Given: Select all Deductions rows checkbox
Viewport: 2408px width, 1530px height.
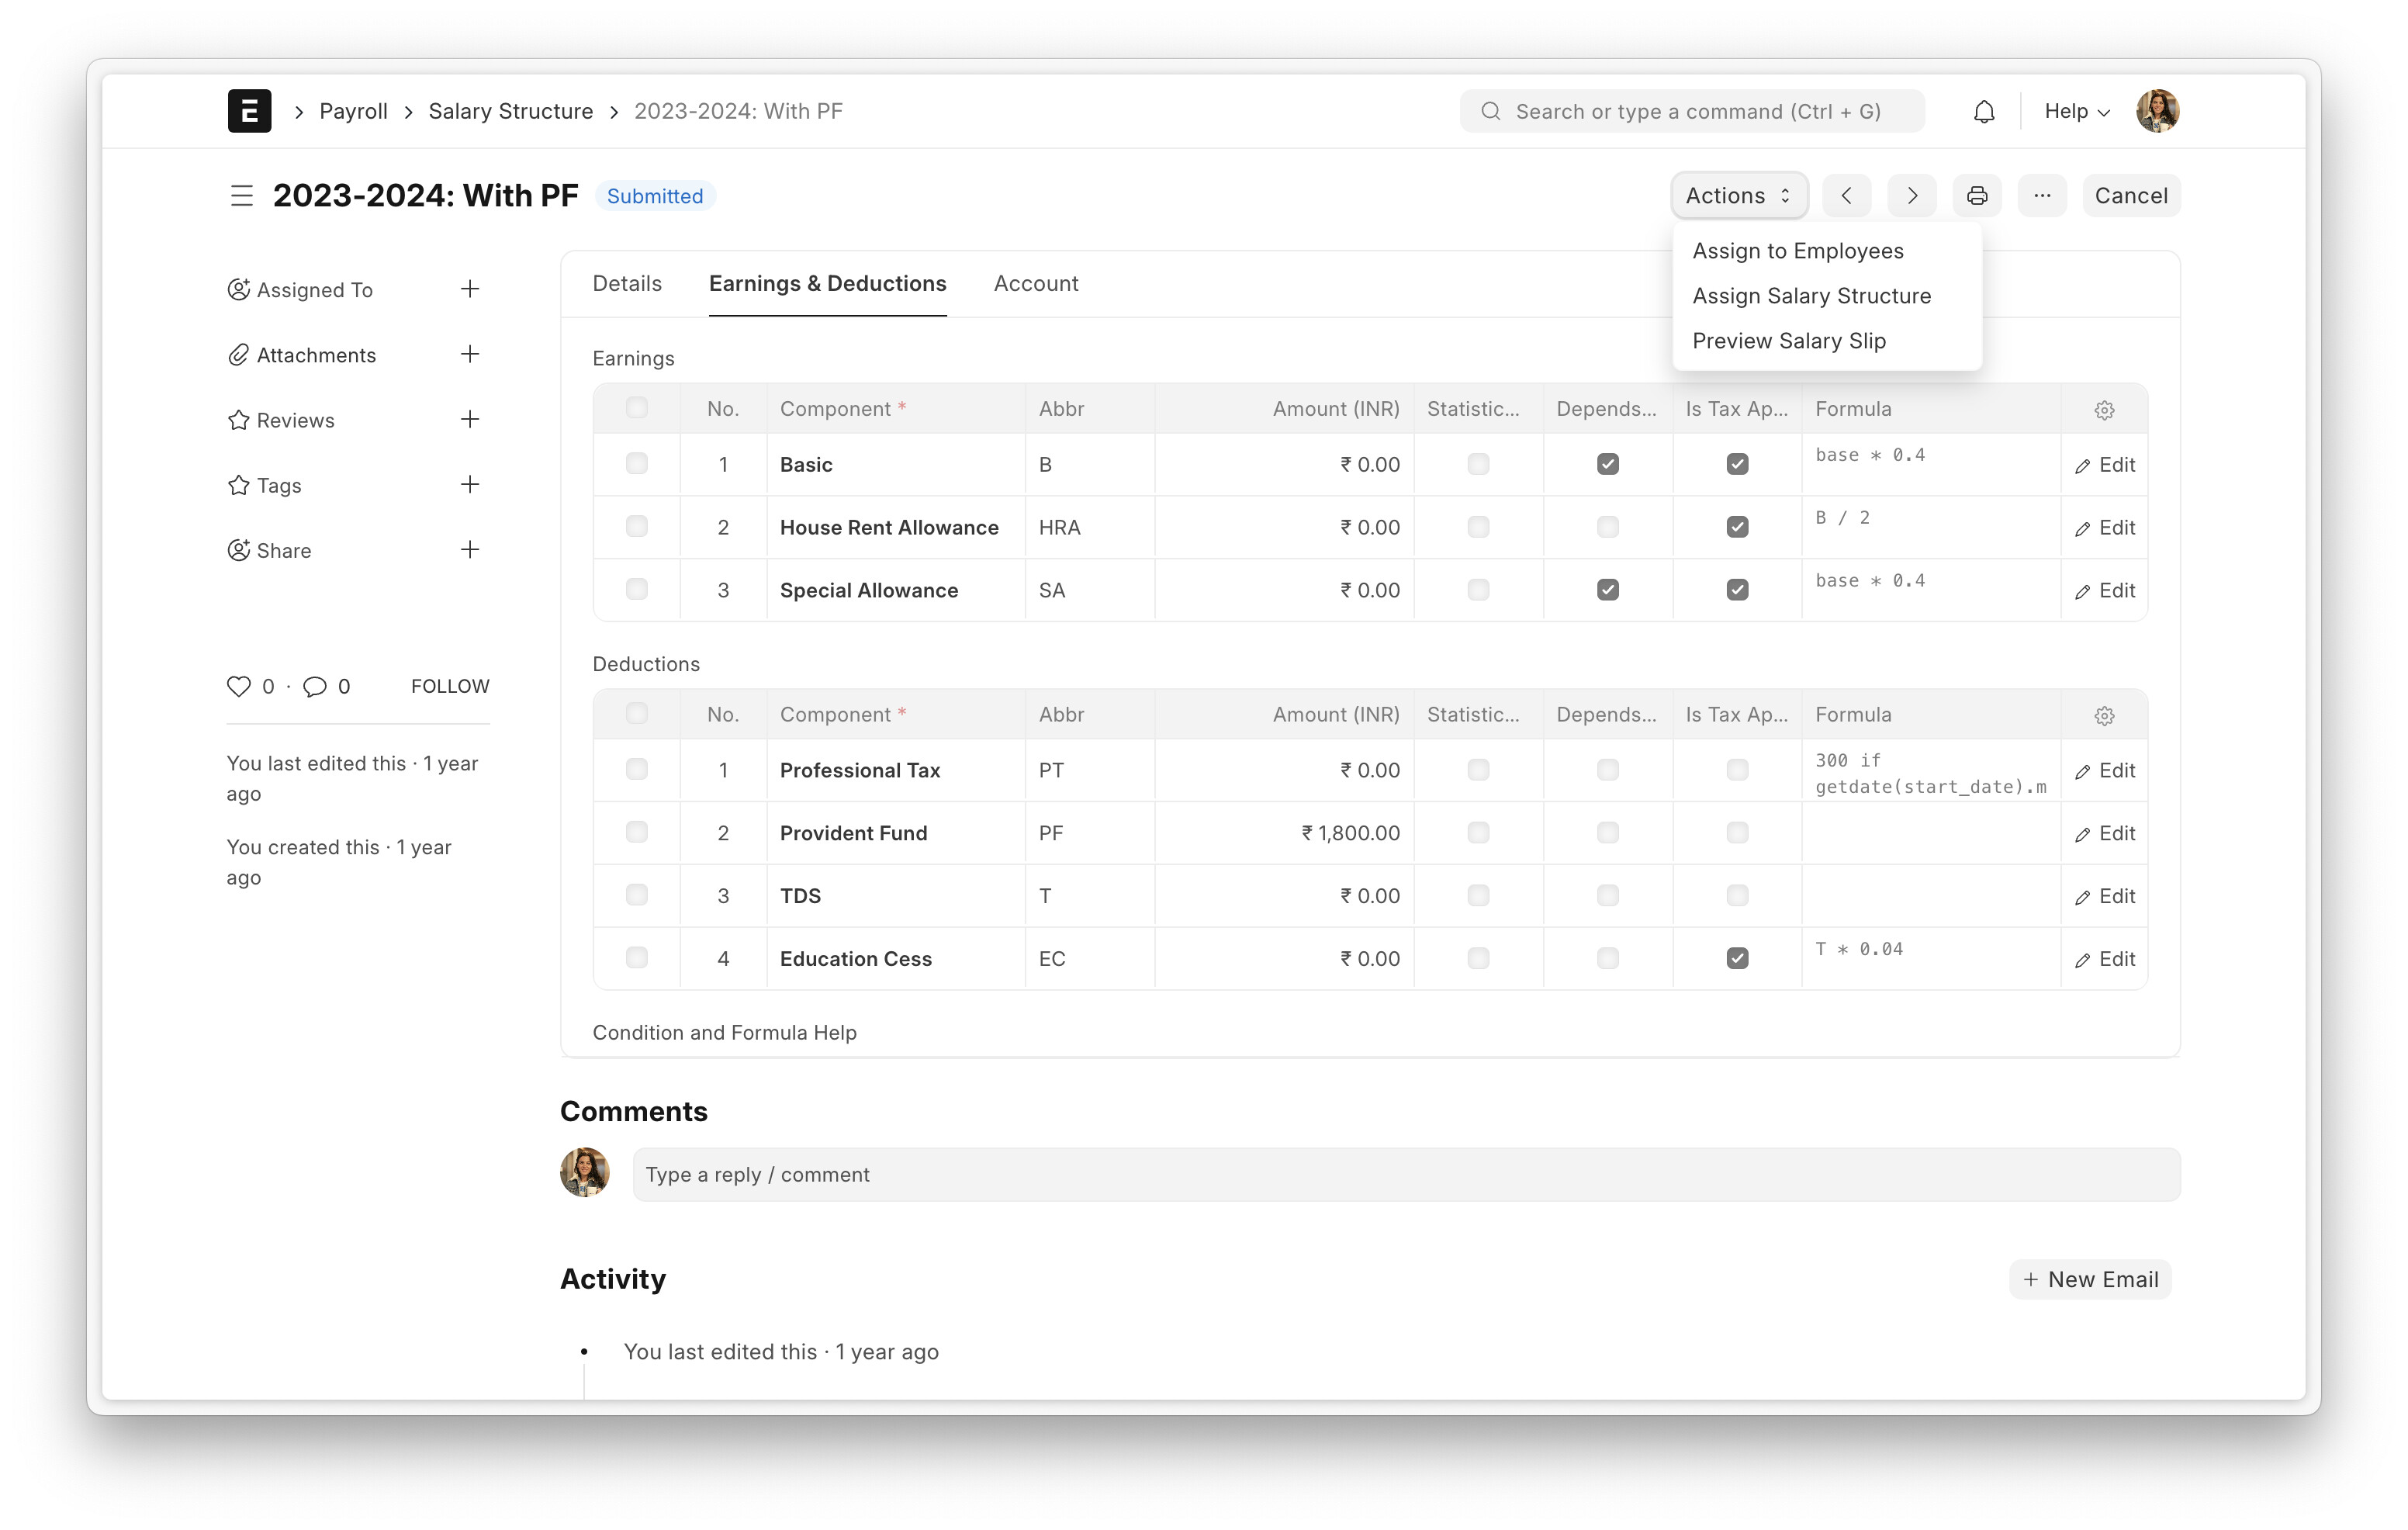Looking at the screenshot, I should [637, 714].
